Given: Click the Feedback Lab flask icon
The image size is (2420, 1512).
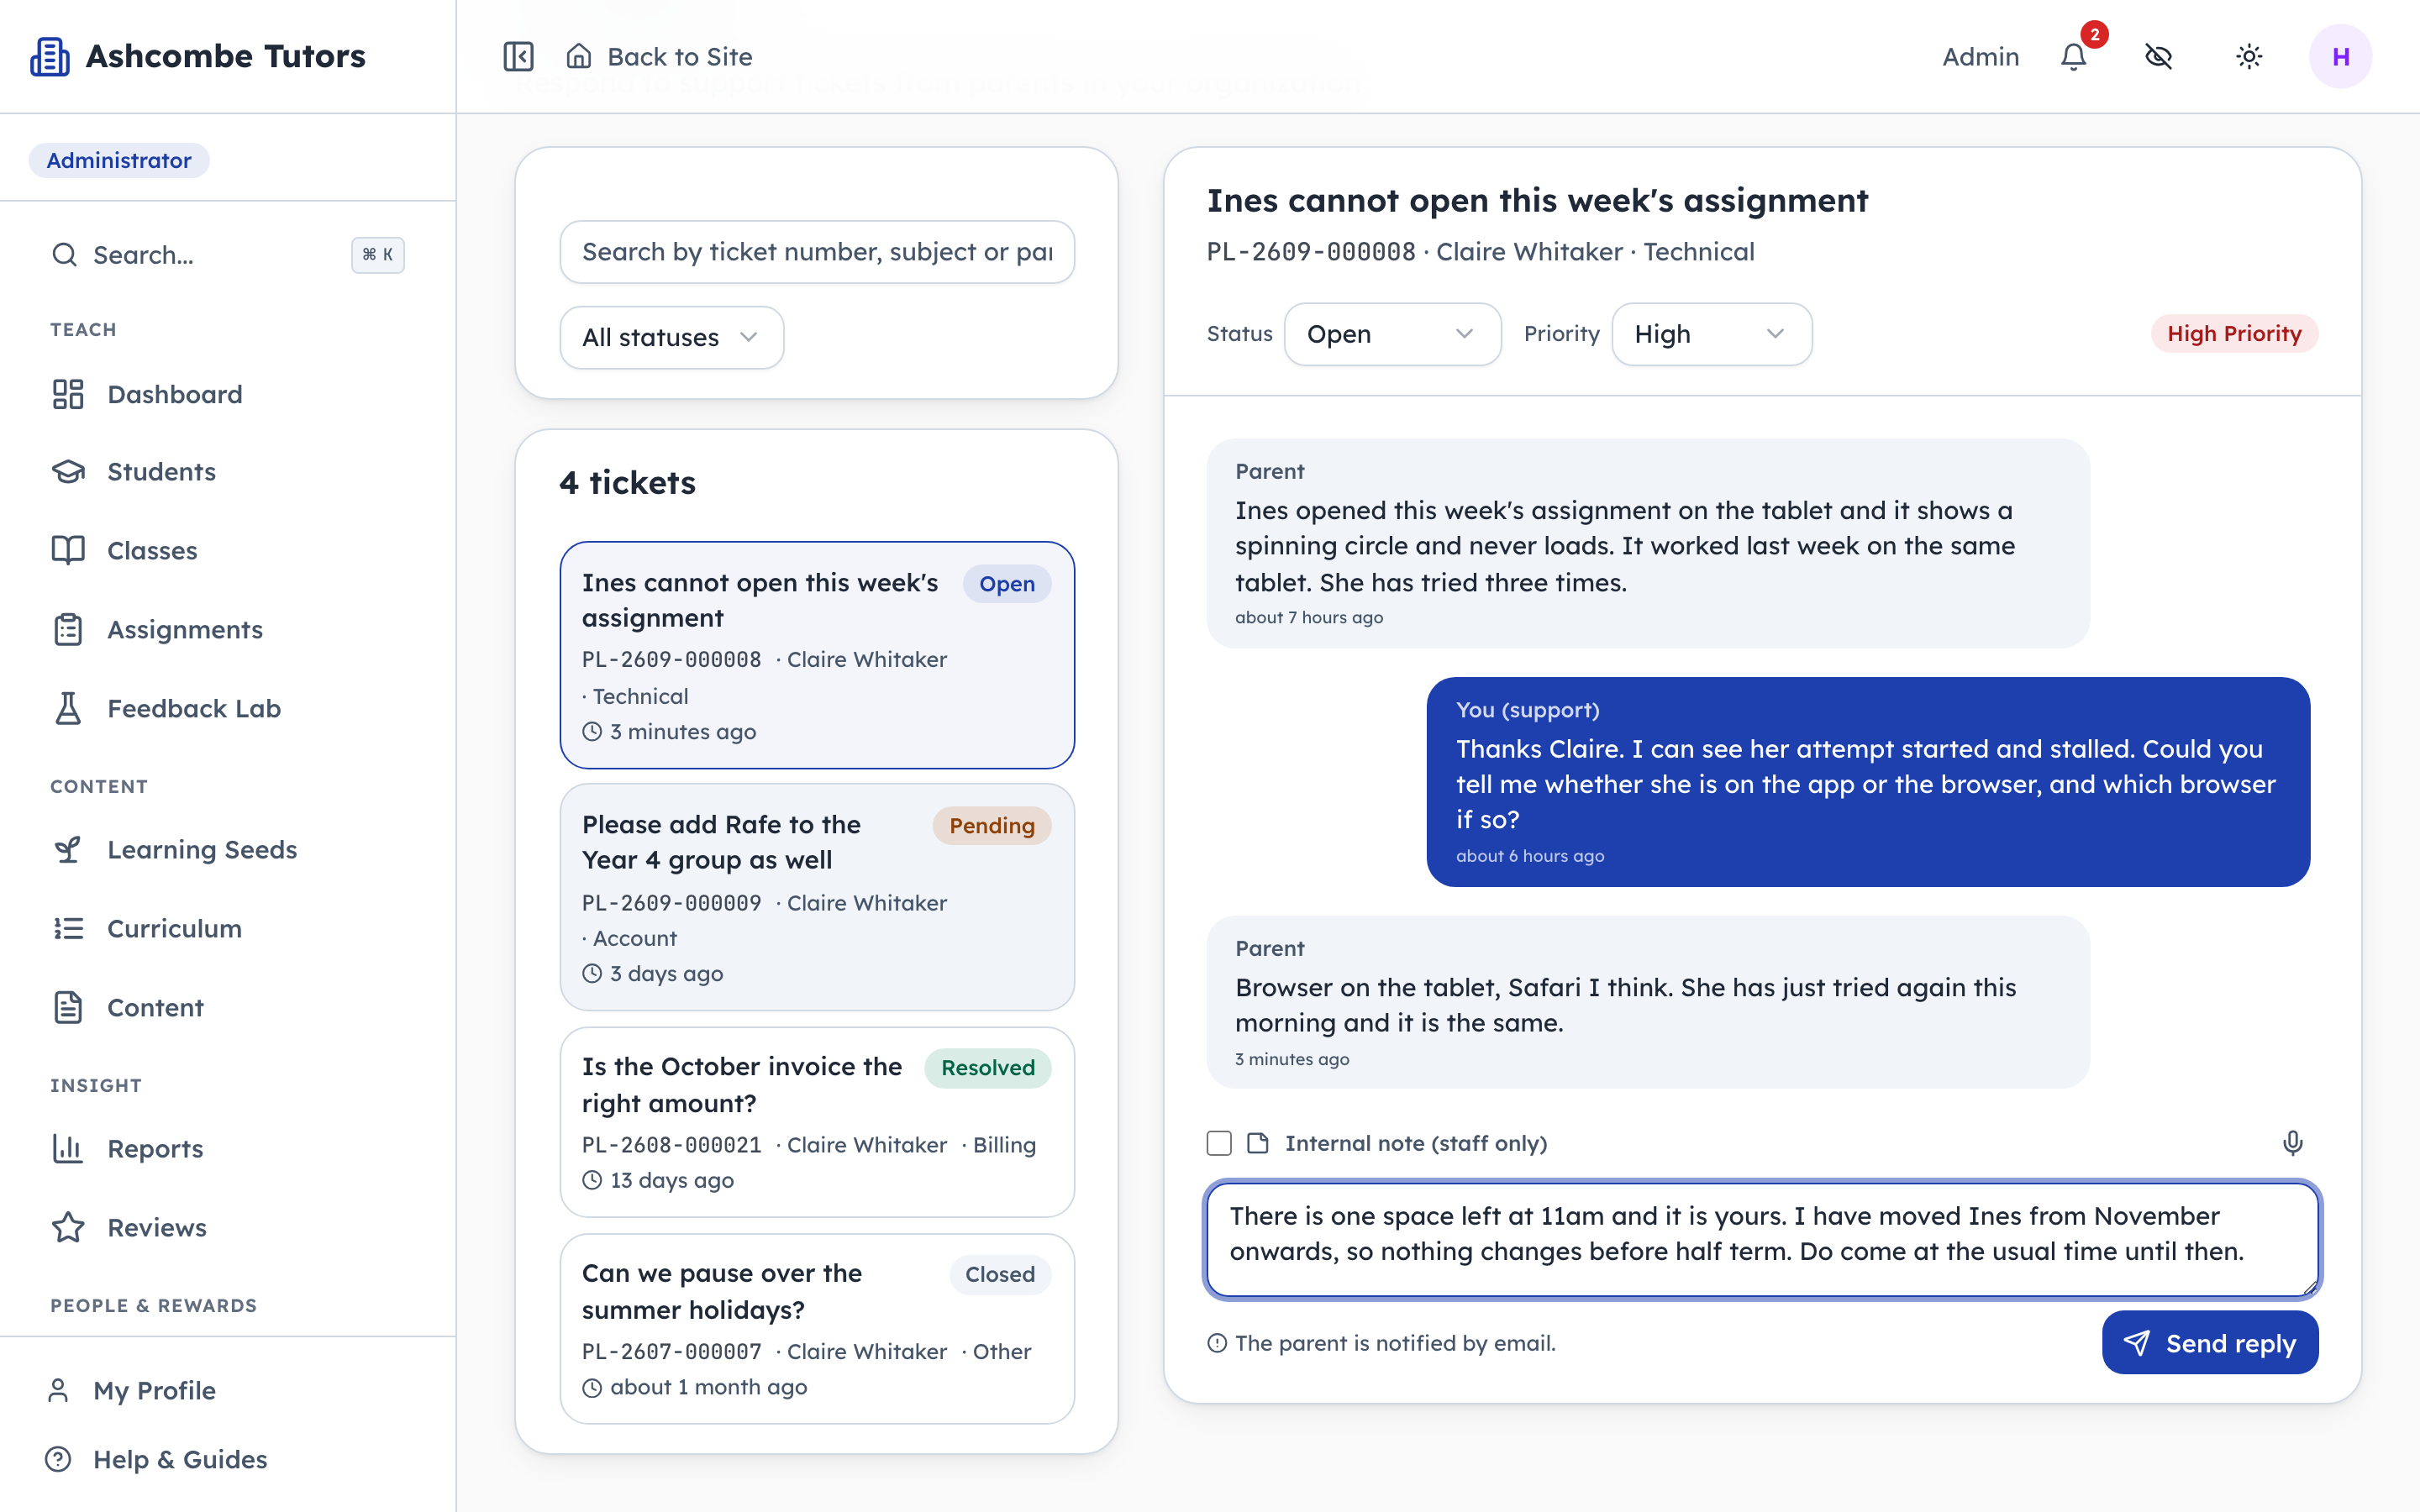Looking at the screenshot, I should click(x=68, y=708).
